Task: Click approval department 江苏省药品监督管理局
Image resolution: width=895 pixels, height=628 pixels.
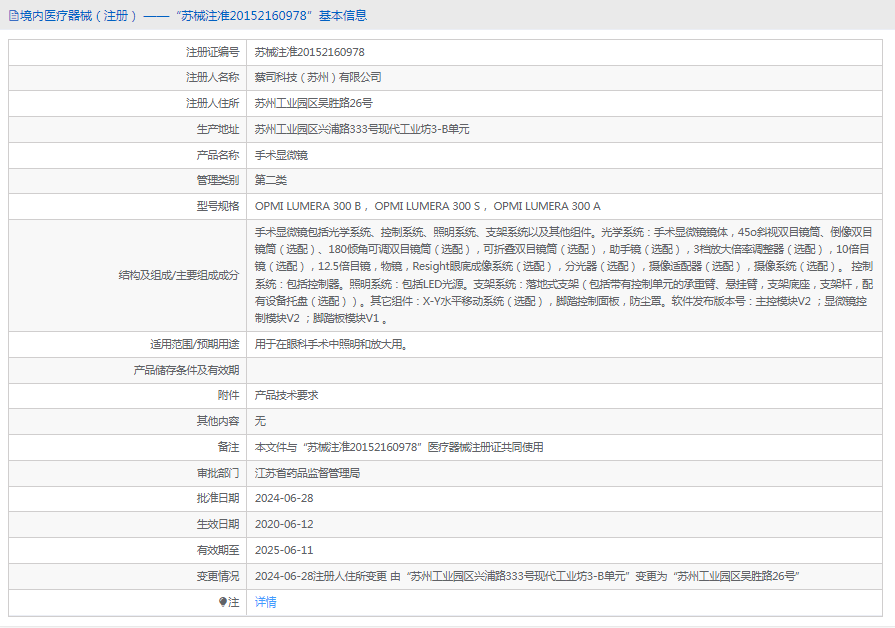Action: (307, 473)
